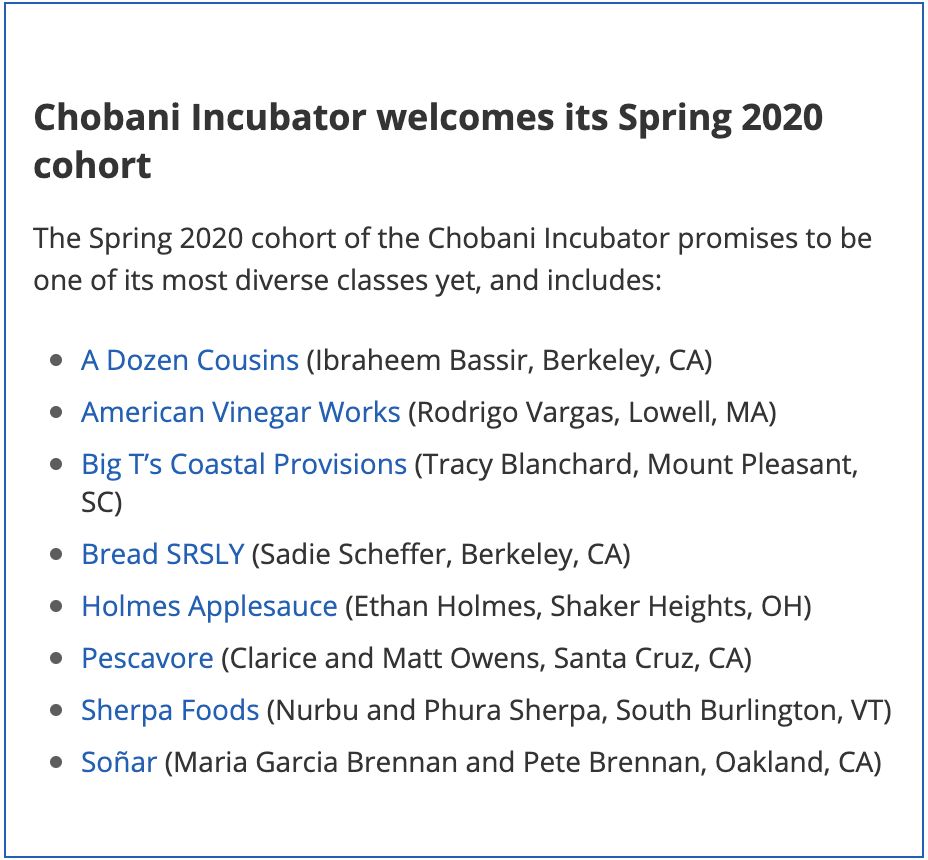Select the Pescavore link
928x860 pixels.
click(147, 658)
